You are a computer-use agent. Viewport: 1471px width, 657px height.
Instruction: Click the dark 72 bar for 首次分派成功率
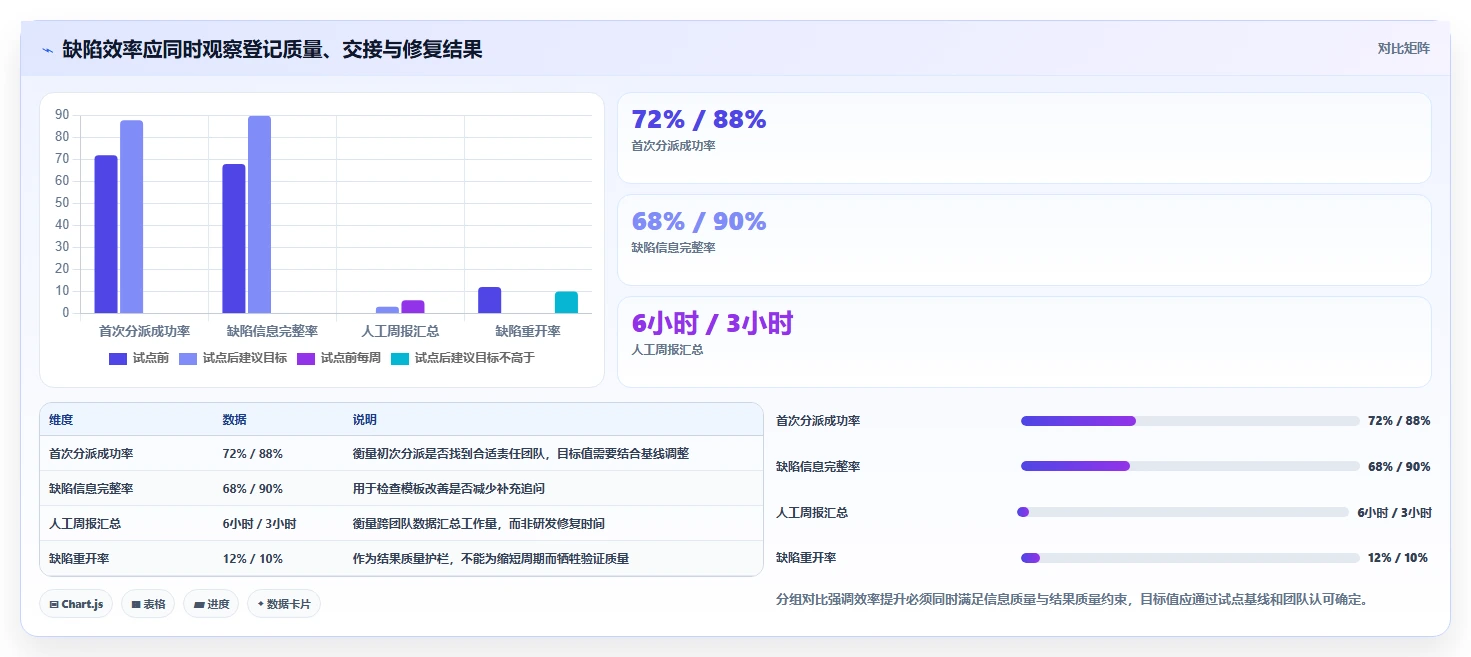106,234
